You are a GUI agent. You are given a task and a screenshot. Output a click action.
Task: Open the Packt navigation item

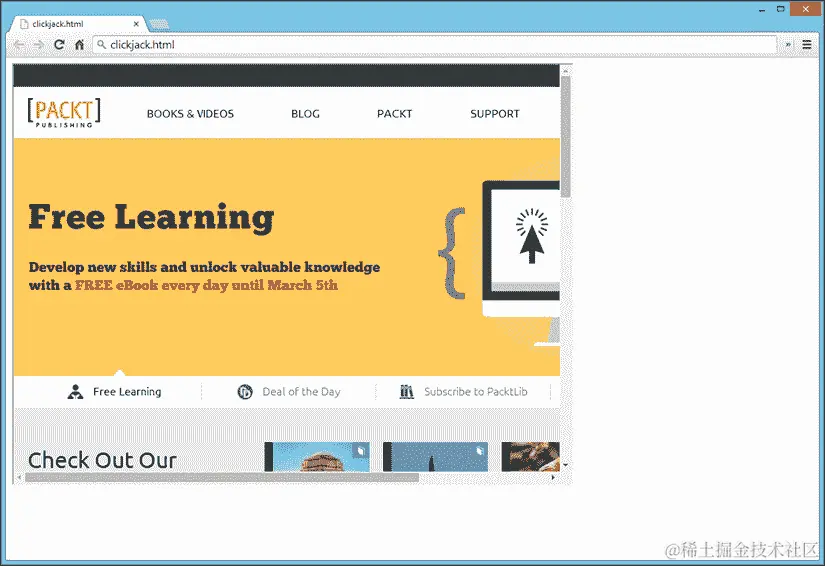[394, 114]
